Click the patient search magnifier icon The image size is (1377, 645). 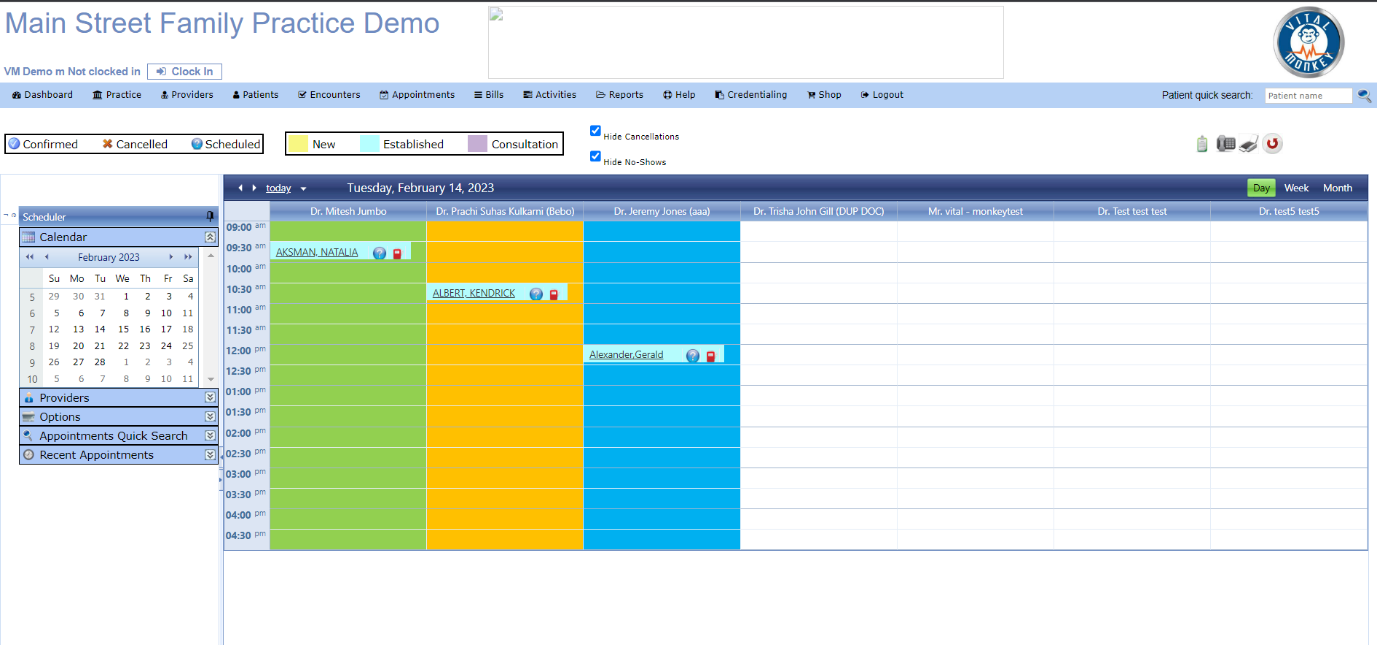tap(1364, 96)
